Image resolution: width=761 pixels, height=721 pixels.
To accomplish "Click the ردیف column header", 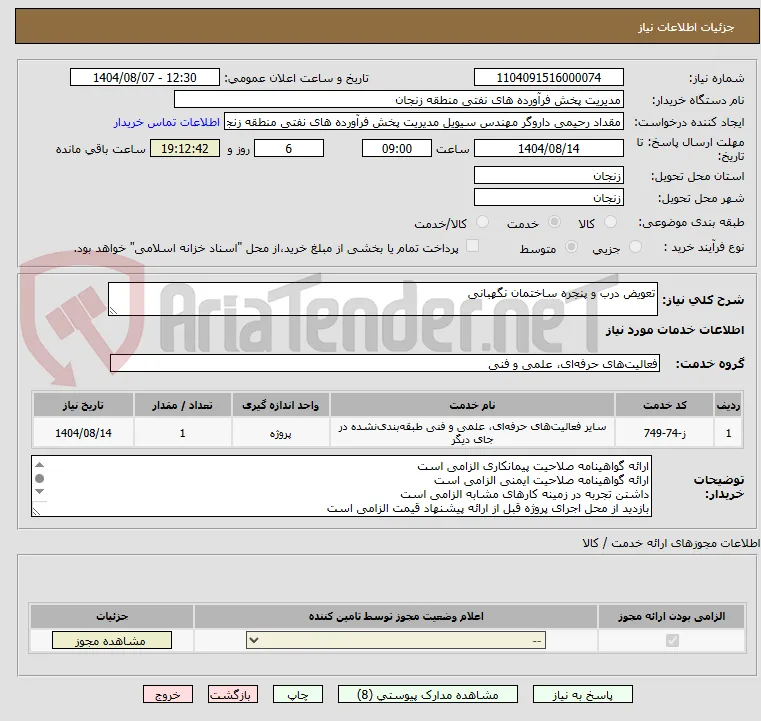I will coord(728,405).
